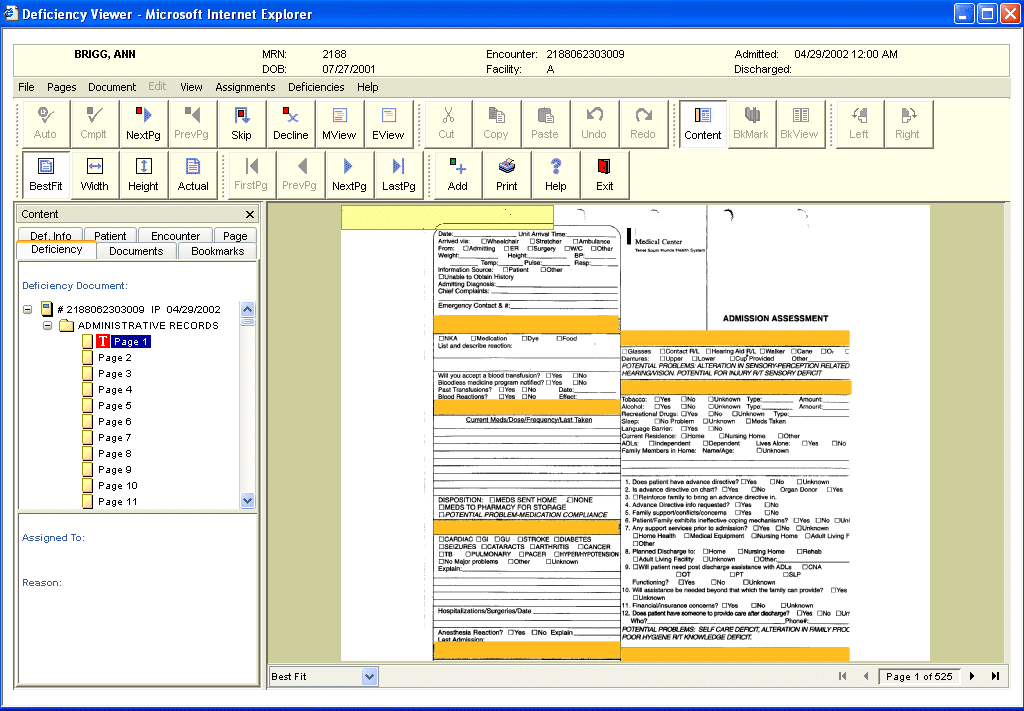Click the Paste icon
The image size is (1024, 711).
point(545,123)
